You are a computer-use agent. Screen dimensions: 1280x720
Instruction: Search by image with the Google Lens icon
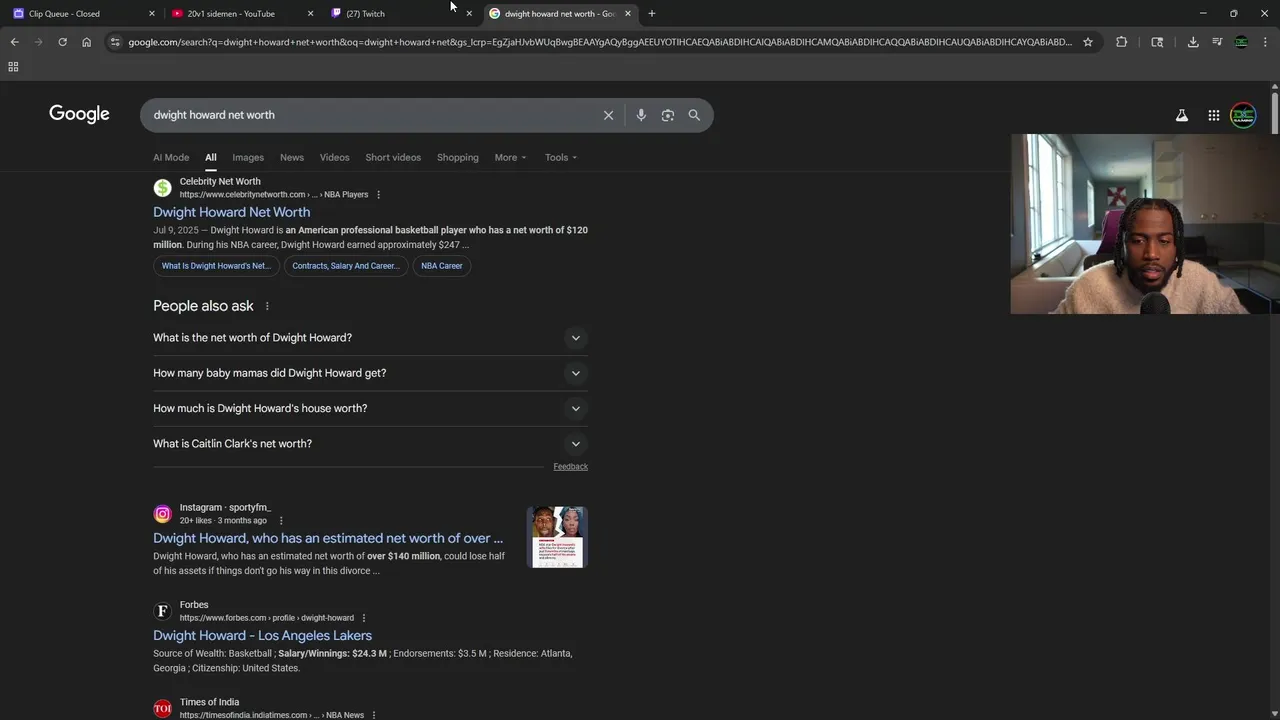point(668,115)
